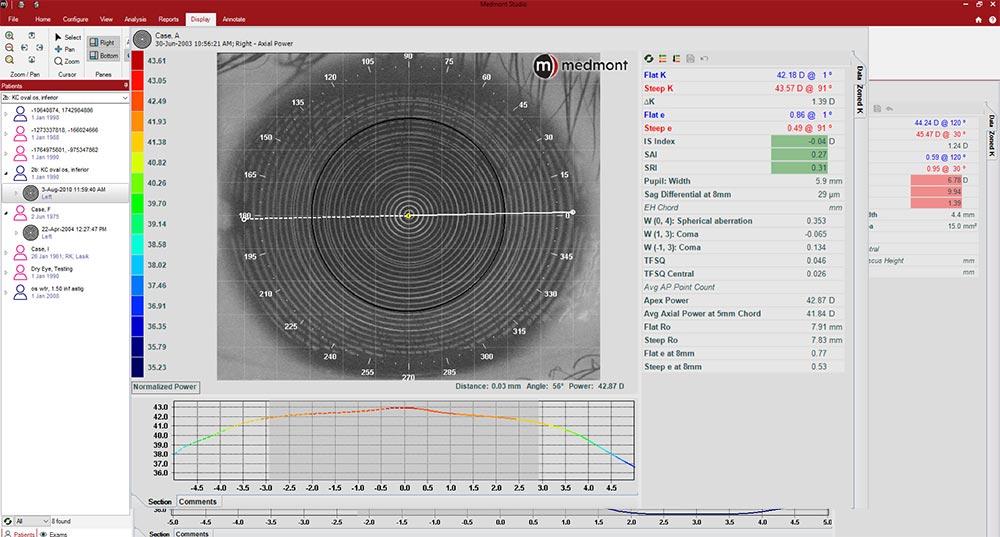This screenshot has width=1000, height=537.
Task: Expand patient -1764975601, -975347862
Action: click(x=6, y=154)
